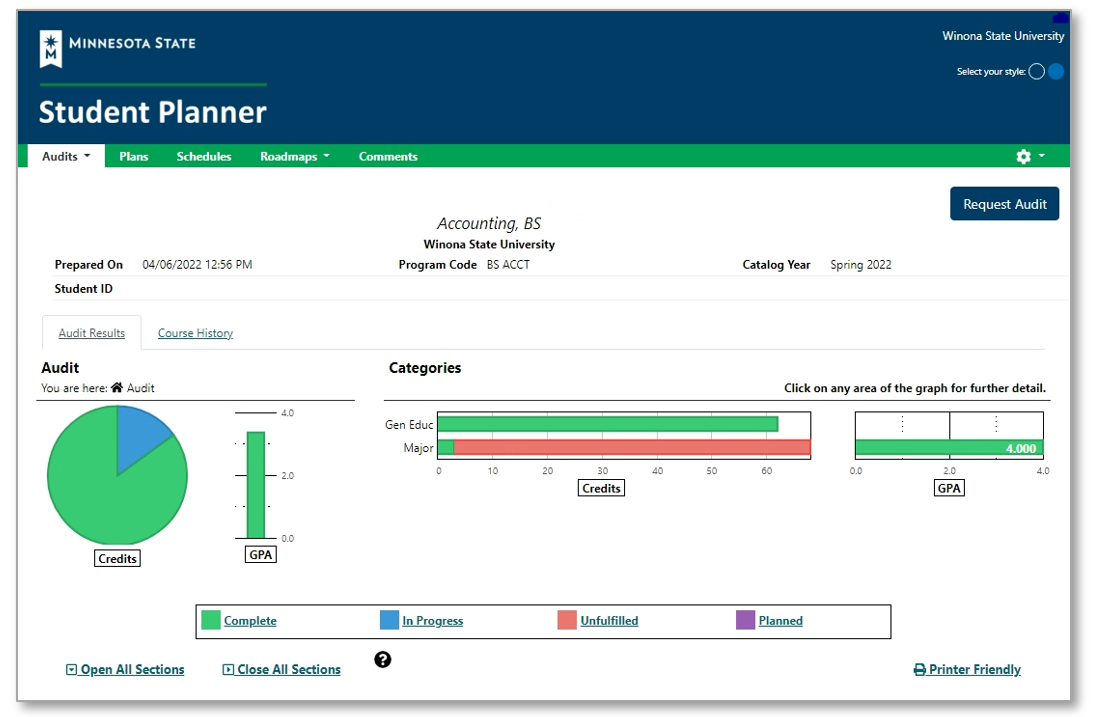
Task: Open the Audits dropdown menu
Action: 66,156
